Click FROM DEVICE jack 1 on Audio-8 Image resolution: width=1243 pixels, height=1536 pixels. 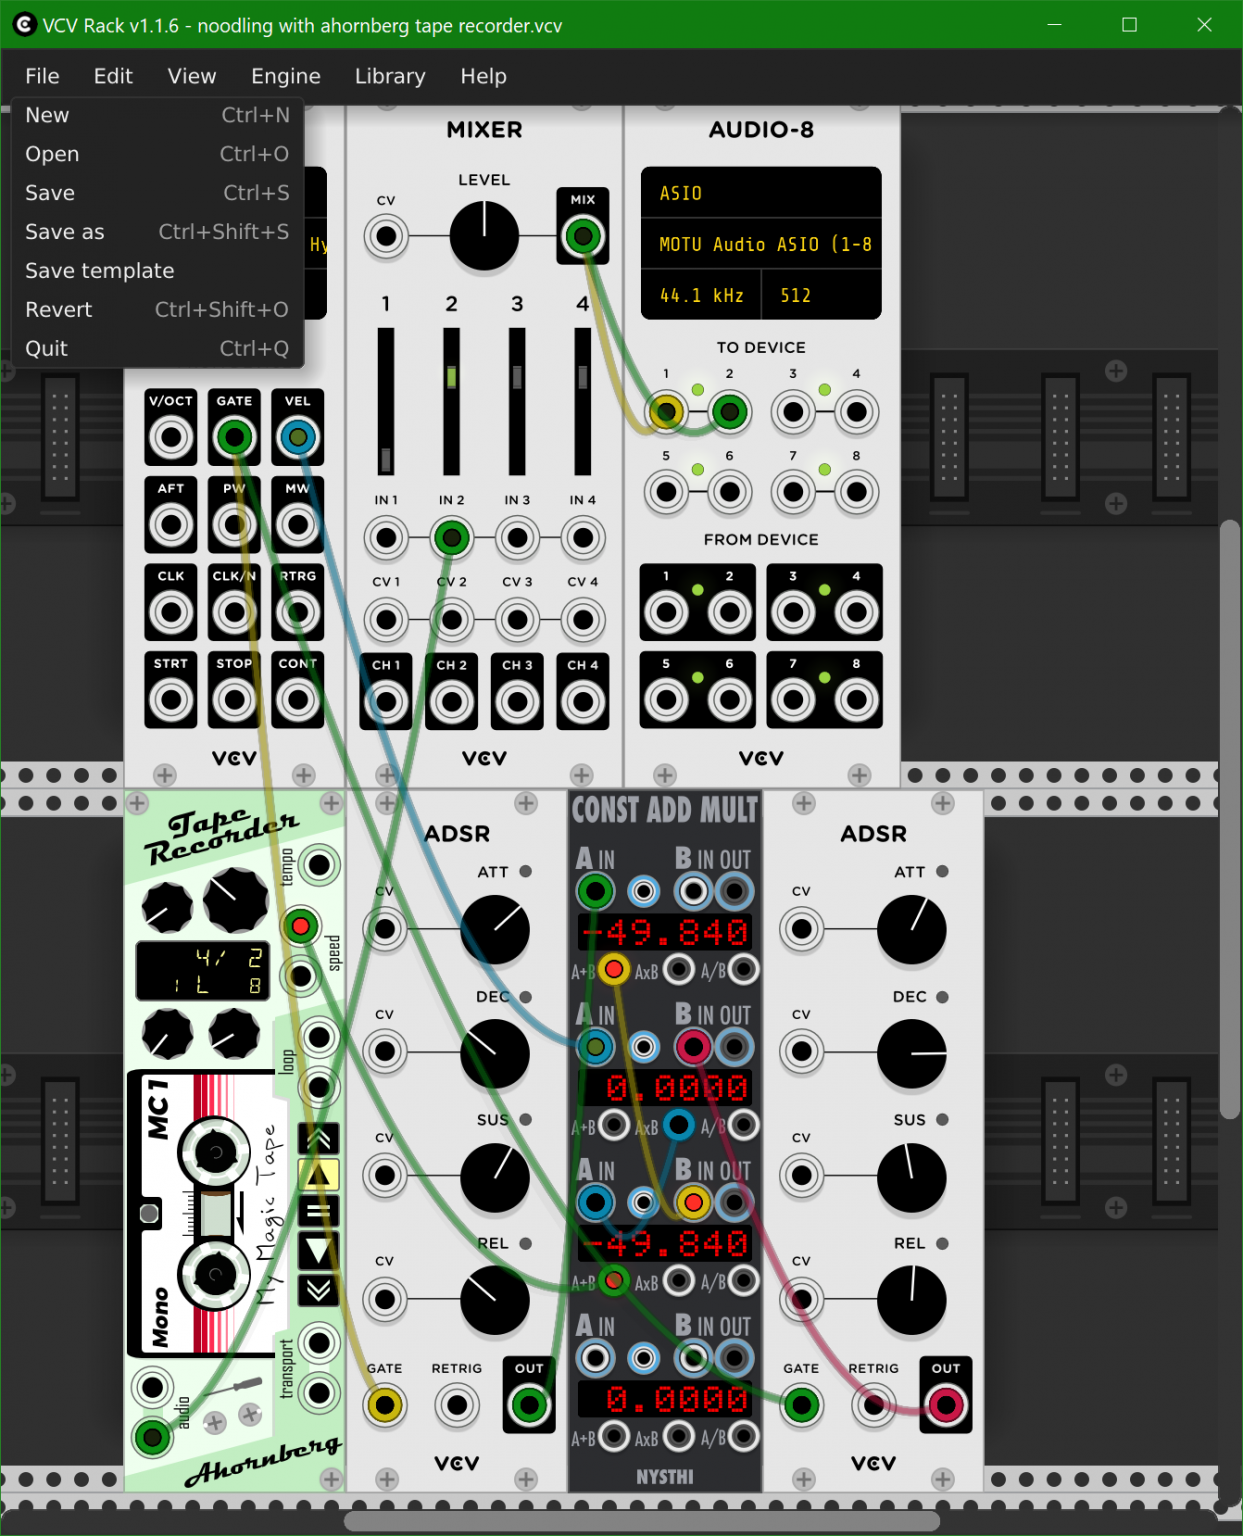coord(666,612)
